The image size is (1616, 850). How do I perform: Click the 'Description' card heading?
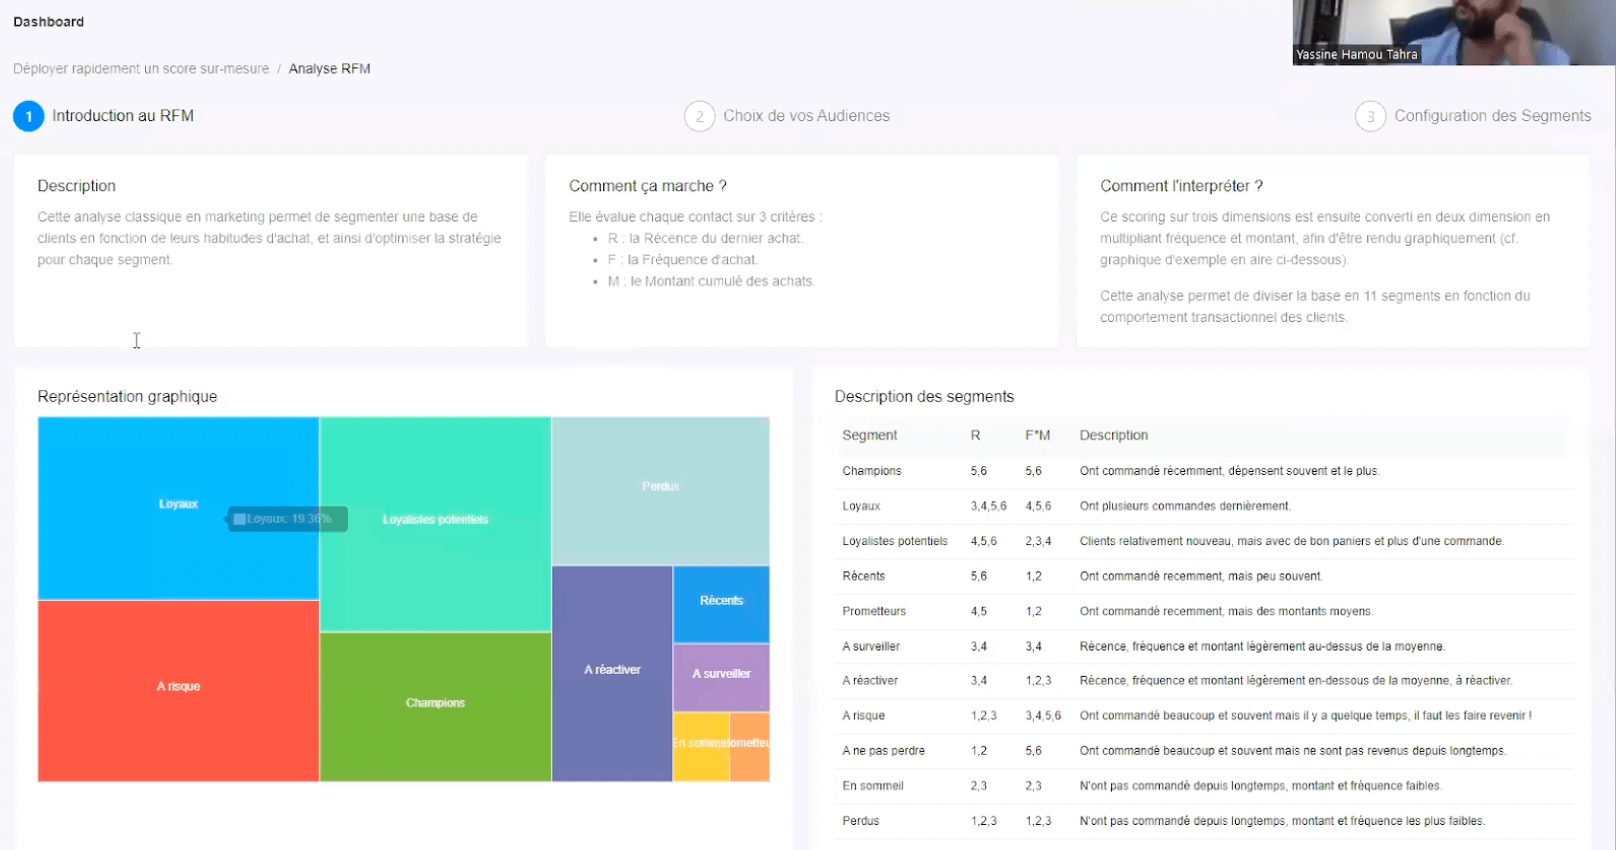[77, 186]
